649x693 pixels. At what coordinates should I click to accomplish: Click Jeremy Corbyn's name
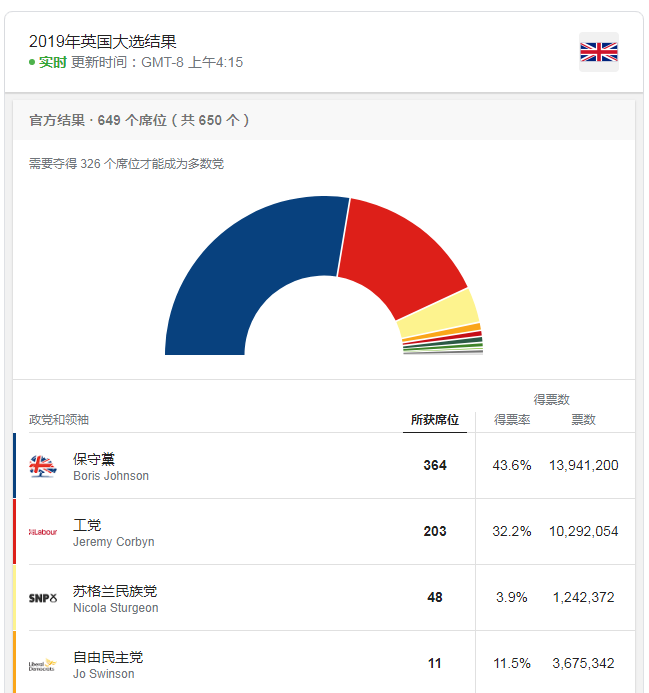(x=114, y=542)
